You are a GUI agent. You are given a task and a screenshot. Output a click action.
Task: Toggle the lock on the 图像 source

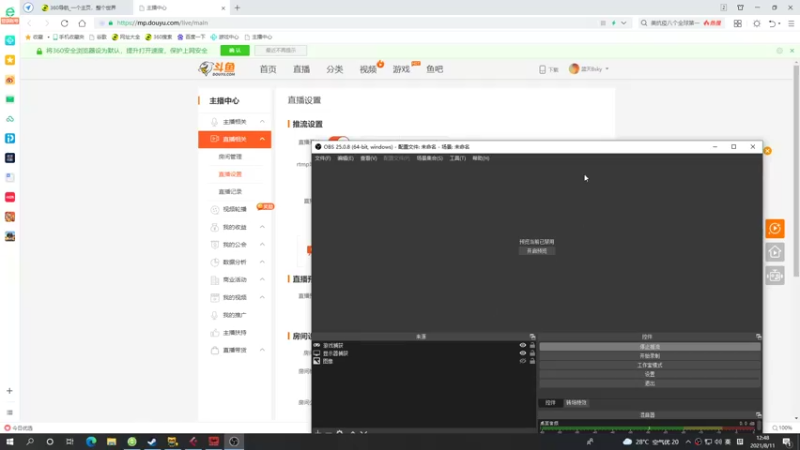532,361
